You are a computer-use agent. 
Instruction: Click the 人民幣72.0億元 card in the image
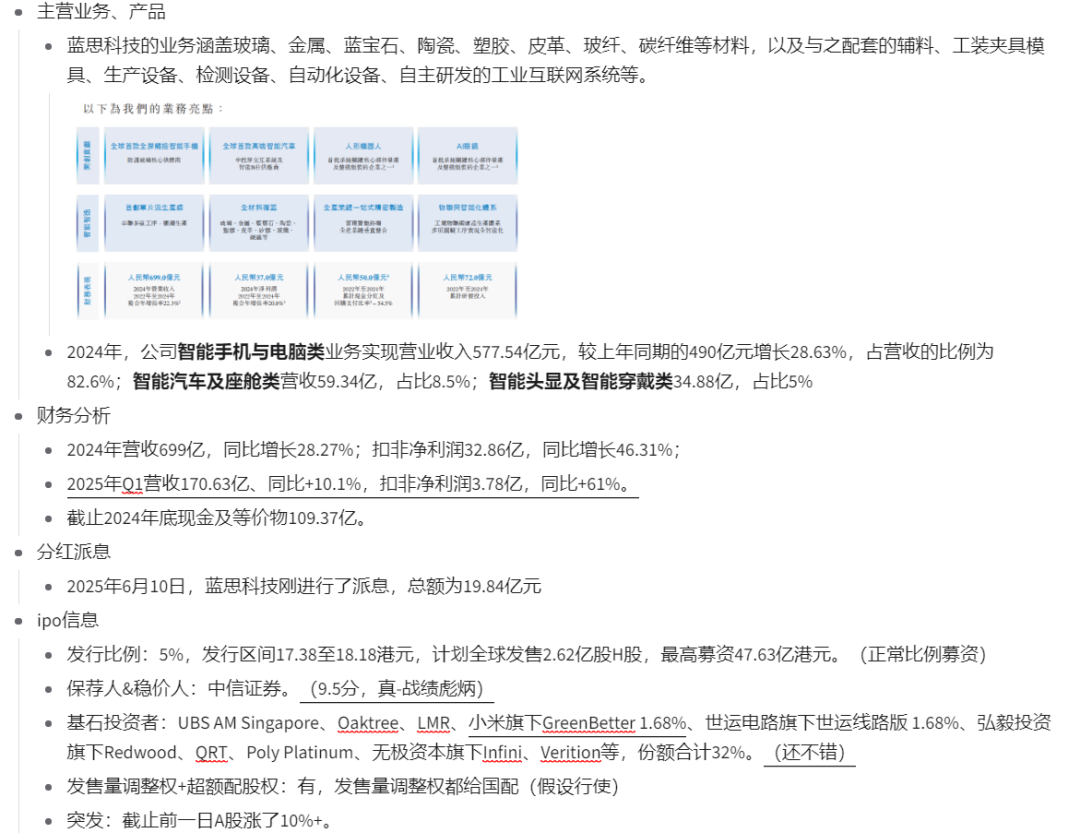point(468,289)
